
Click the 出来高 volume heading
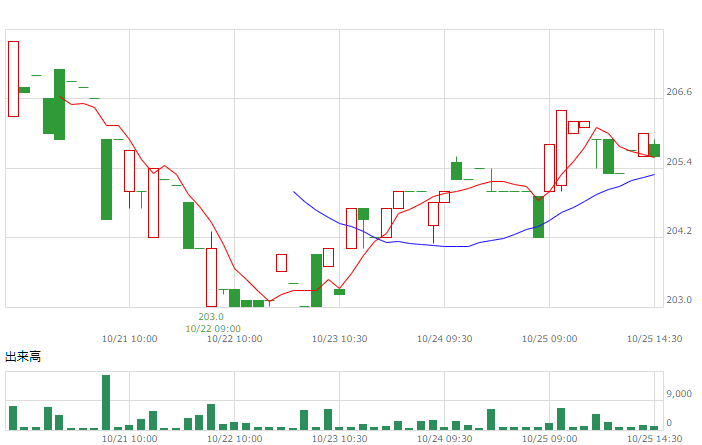[x=23, y=357]
